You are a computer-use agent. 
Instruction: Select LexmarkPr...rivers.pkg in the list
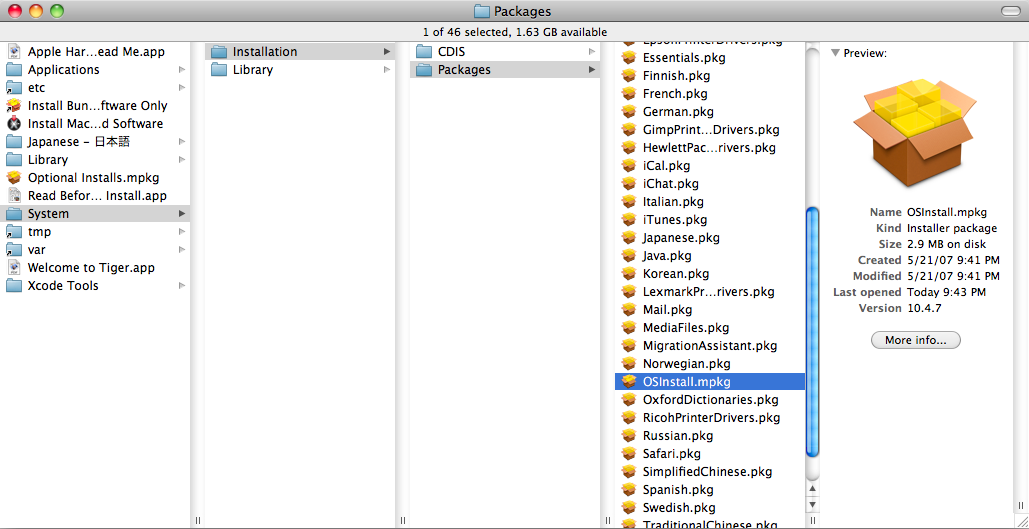(710, 291)
